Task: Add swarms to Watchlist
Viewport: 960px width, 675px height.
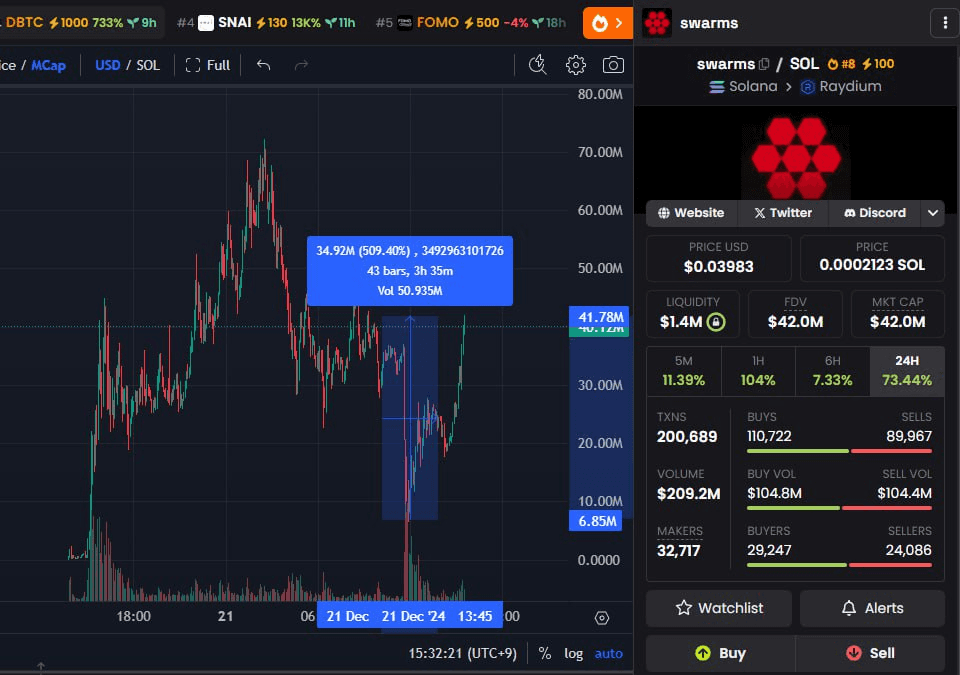Action: (x=719, y=608)
